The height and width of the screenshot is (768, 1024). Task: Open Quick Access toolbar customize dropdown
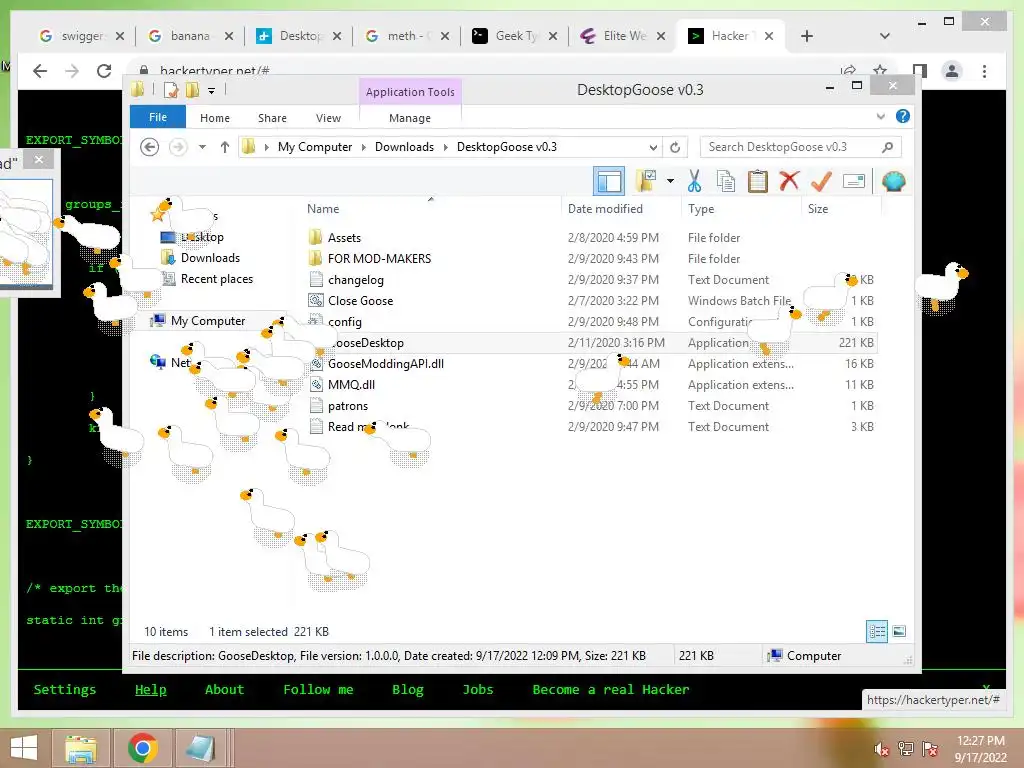click(x=211, y=91)
